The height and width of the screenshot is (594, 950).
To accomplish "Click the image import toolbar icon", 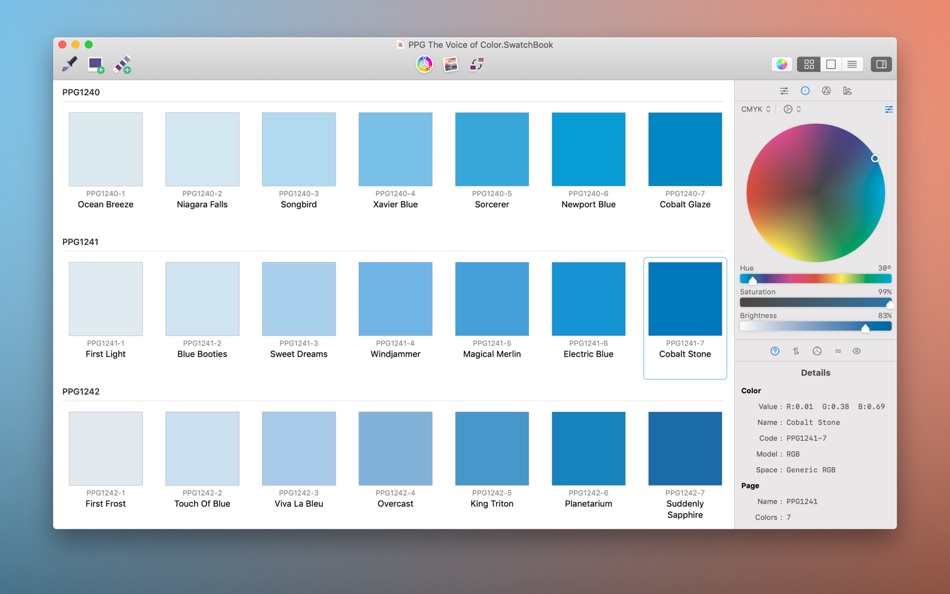I will [450, 65].
